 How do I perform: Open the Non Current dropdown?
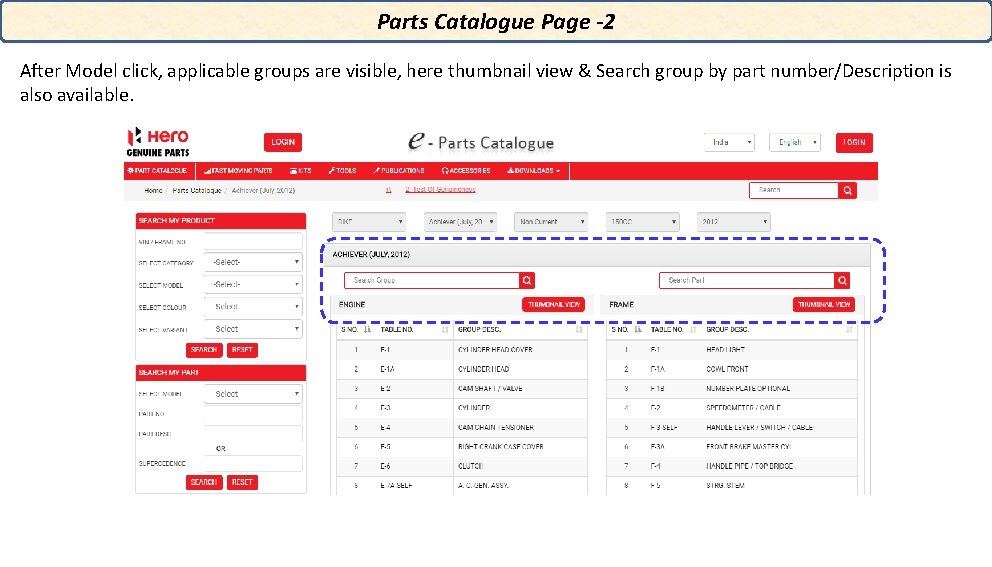551,222
